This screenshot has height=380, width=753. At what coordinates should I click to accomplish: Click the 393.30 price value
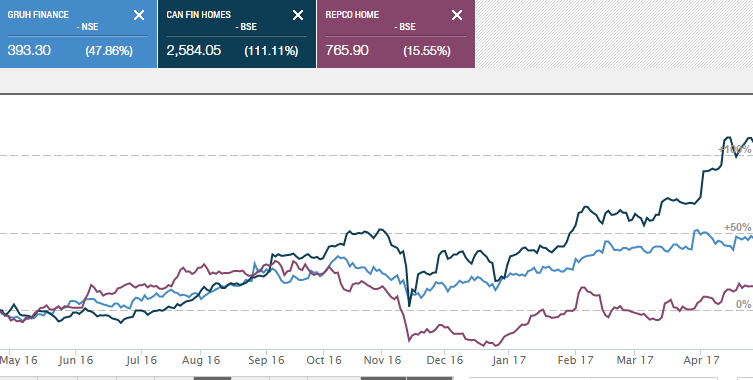(29, 50)
